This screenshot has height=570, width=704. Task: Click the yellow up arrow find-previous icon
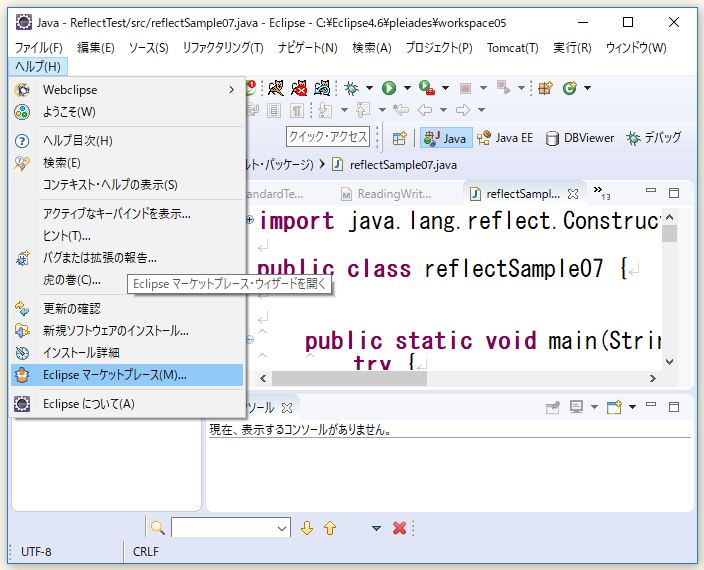330,528
